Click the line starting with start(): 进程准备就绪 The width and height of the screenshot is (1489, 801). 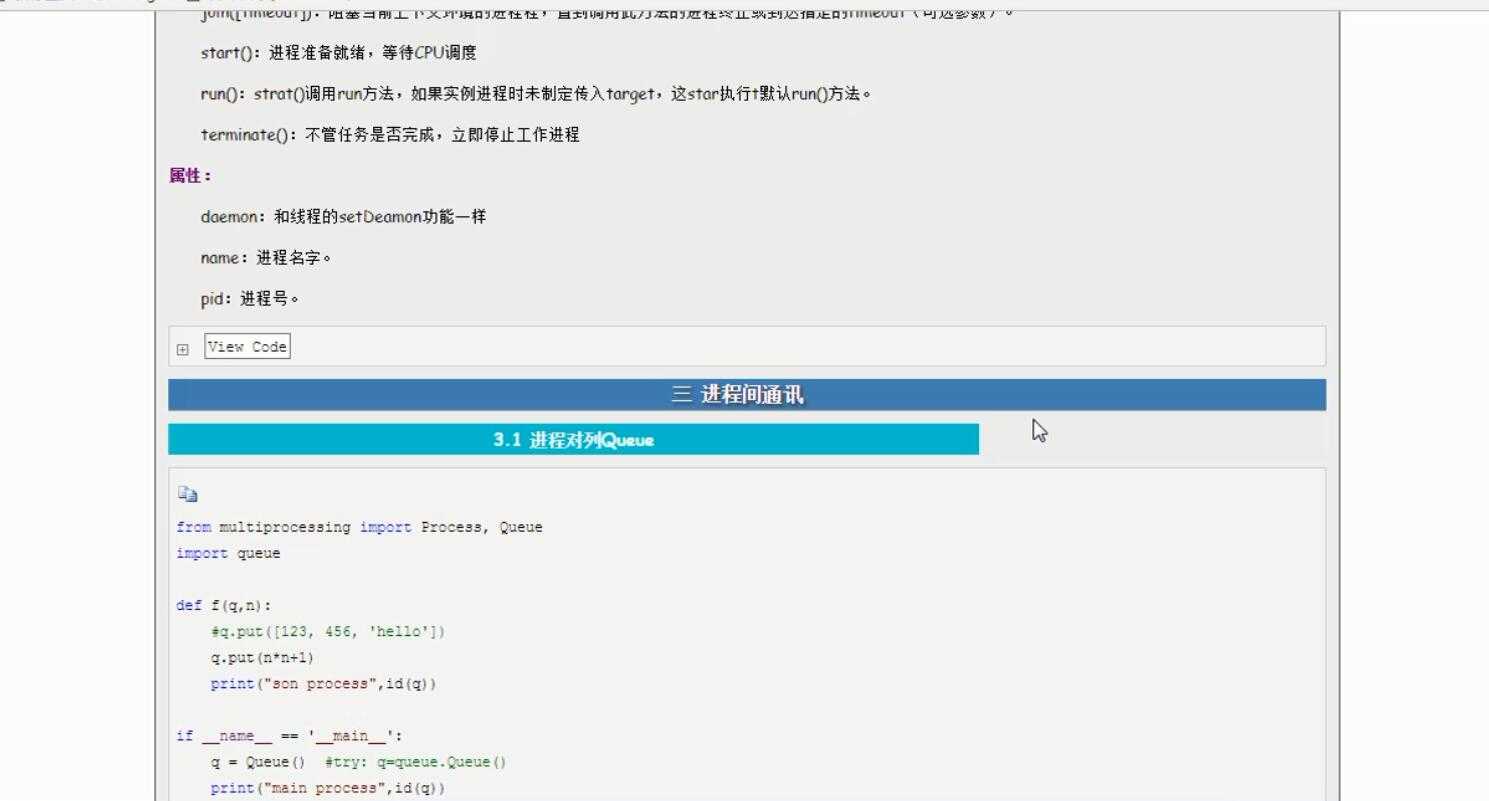pos(338,53)
